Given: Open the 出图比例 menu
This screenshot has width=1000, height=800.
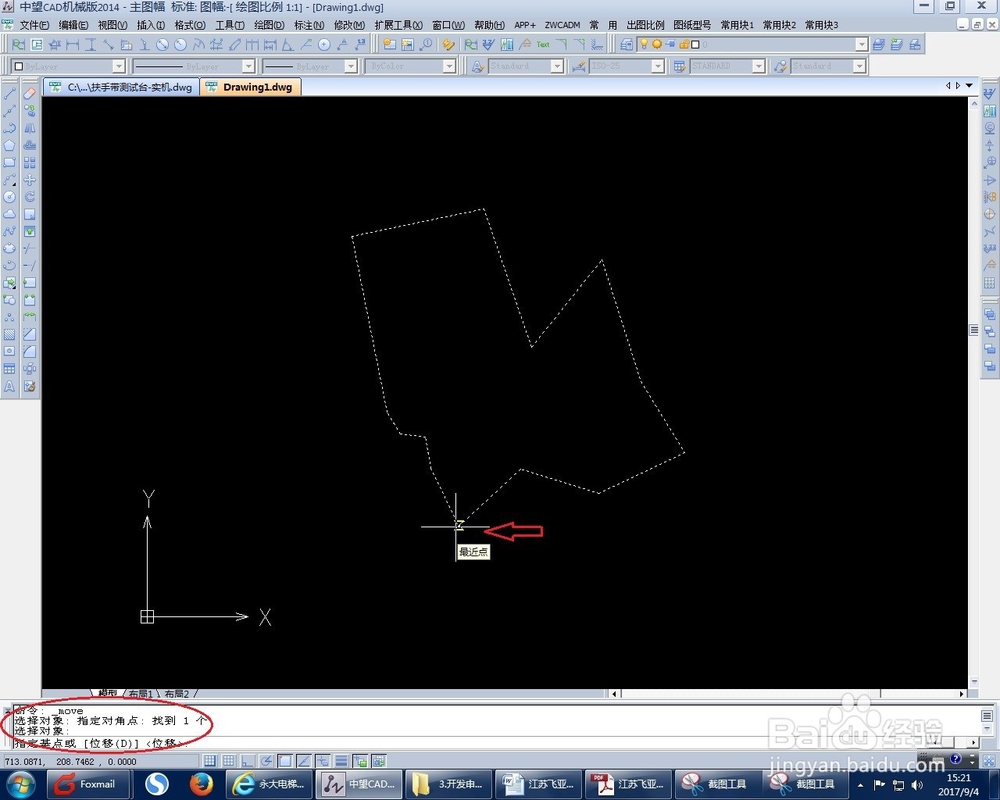Looking at the screenshot, I should point(645,25).
